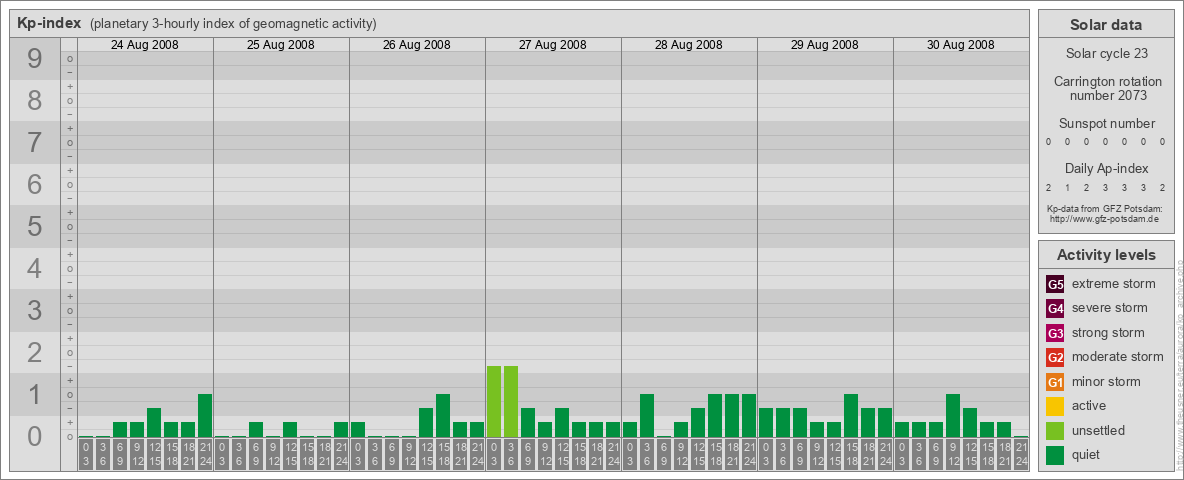Image resolution: width=1184 pixels, height=480 pixels.
Task: Click the 26 Aug 15-18h quiet bar
Action: point(443,415)
